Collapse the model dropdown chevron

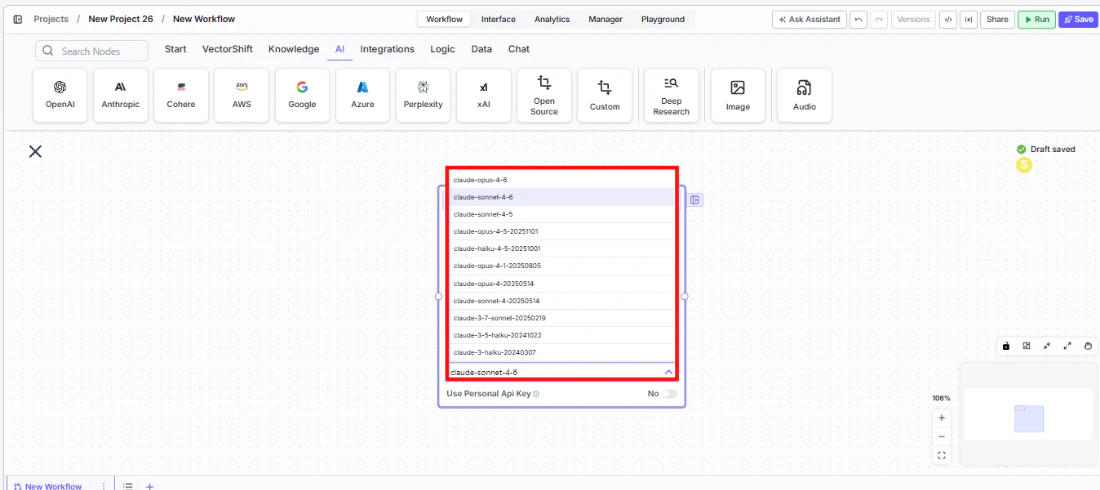[x=669, y=372]
